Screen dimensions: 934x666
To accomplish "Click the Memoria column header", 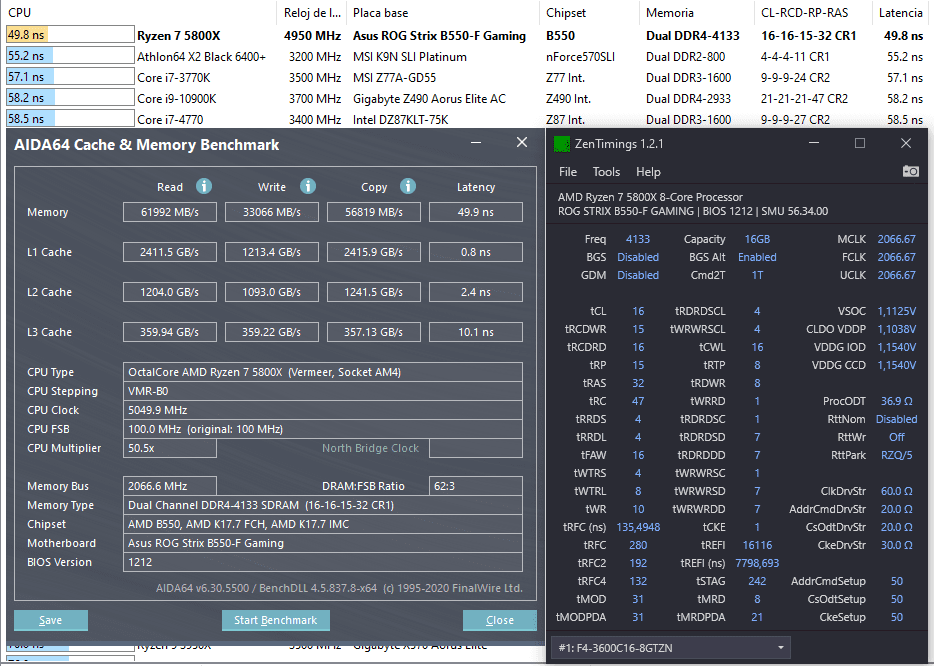I will click(670, 13).
